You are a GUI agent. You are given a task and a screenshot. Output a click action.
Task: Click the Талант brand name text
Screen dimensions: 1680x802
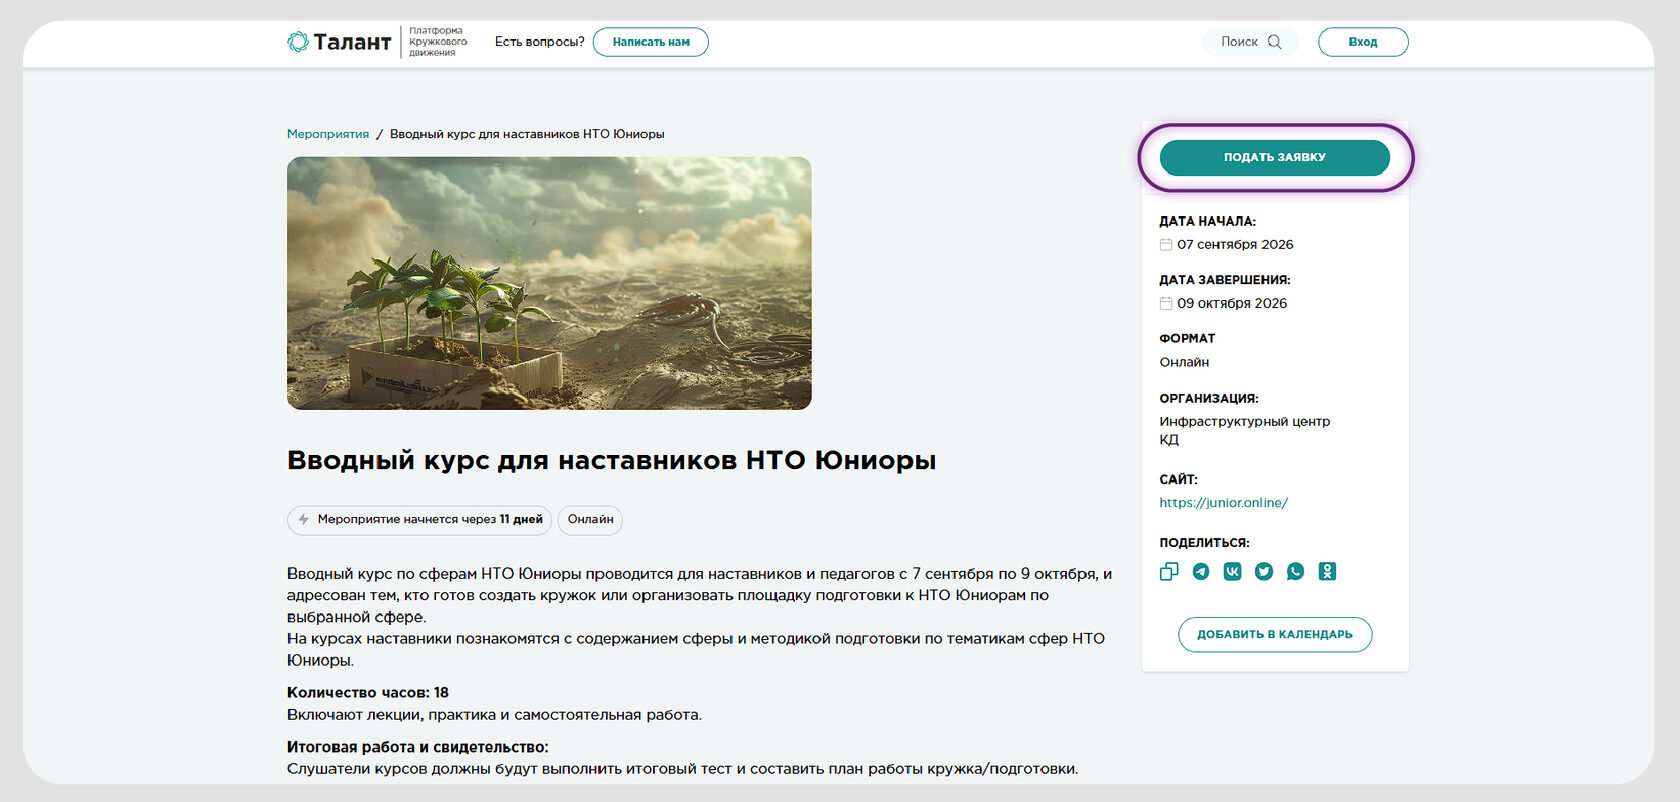(x=352, y=42)
